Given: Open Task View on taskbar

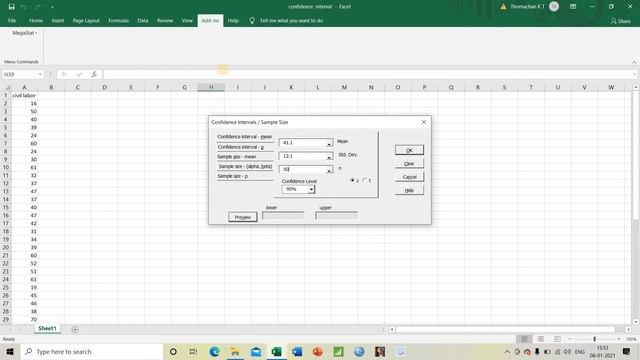Looking at the screenshot, I should coord(193,351).
